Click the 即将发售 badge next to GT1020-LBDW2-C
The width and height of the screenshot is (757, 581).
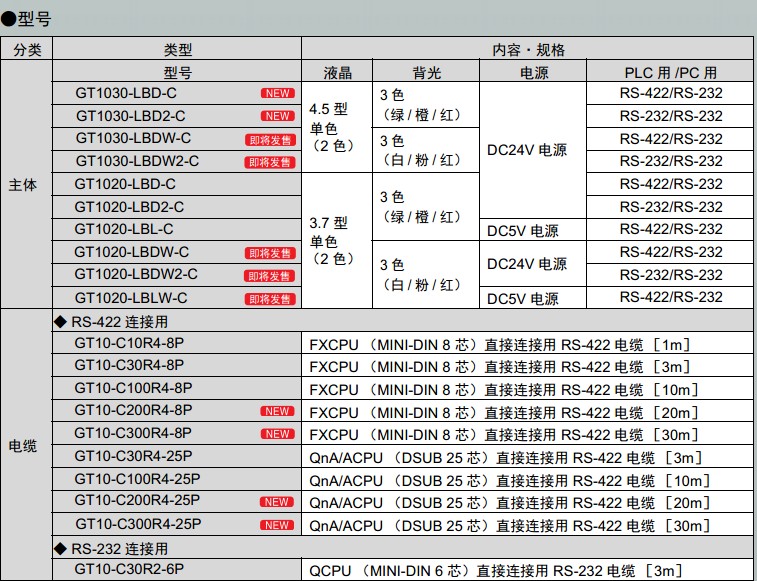coord(270,276)
